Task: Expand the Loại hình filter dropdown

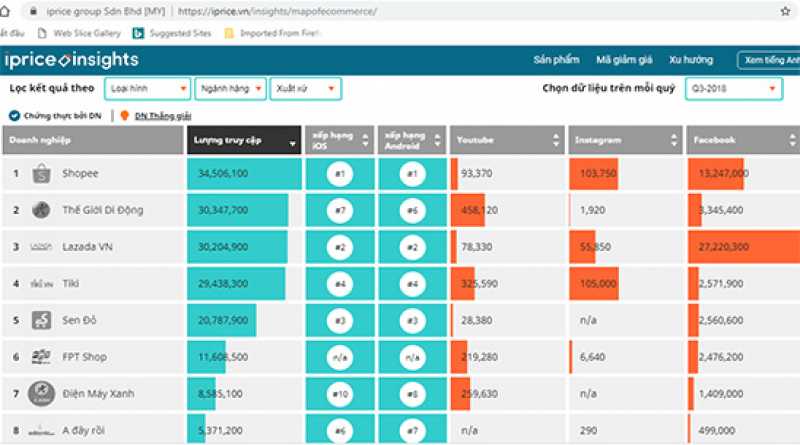Action: pyautogui.click(x=147, y=89)
